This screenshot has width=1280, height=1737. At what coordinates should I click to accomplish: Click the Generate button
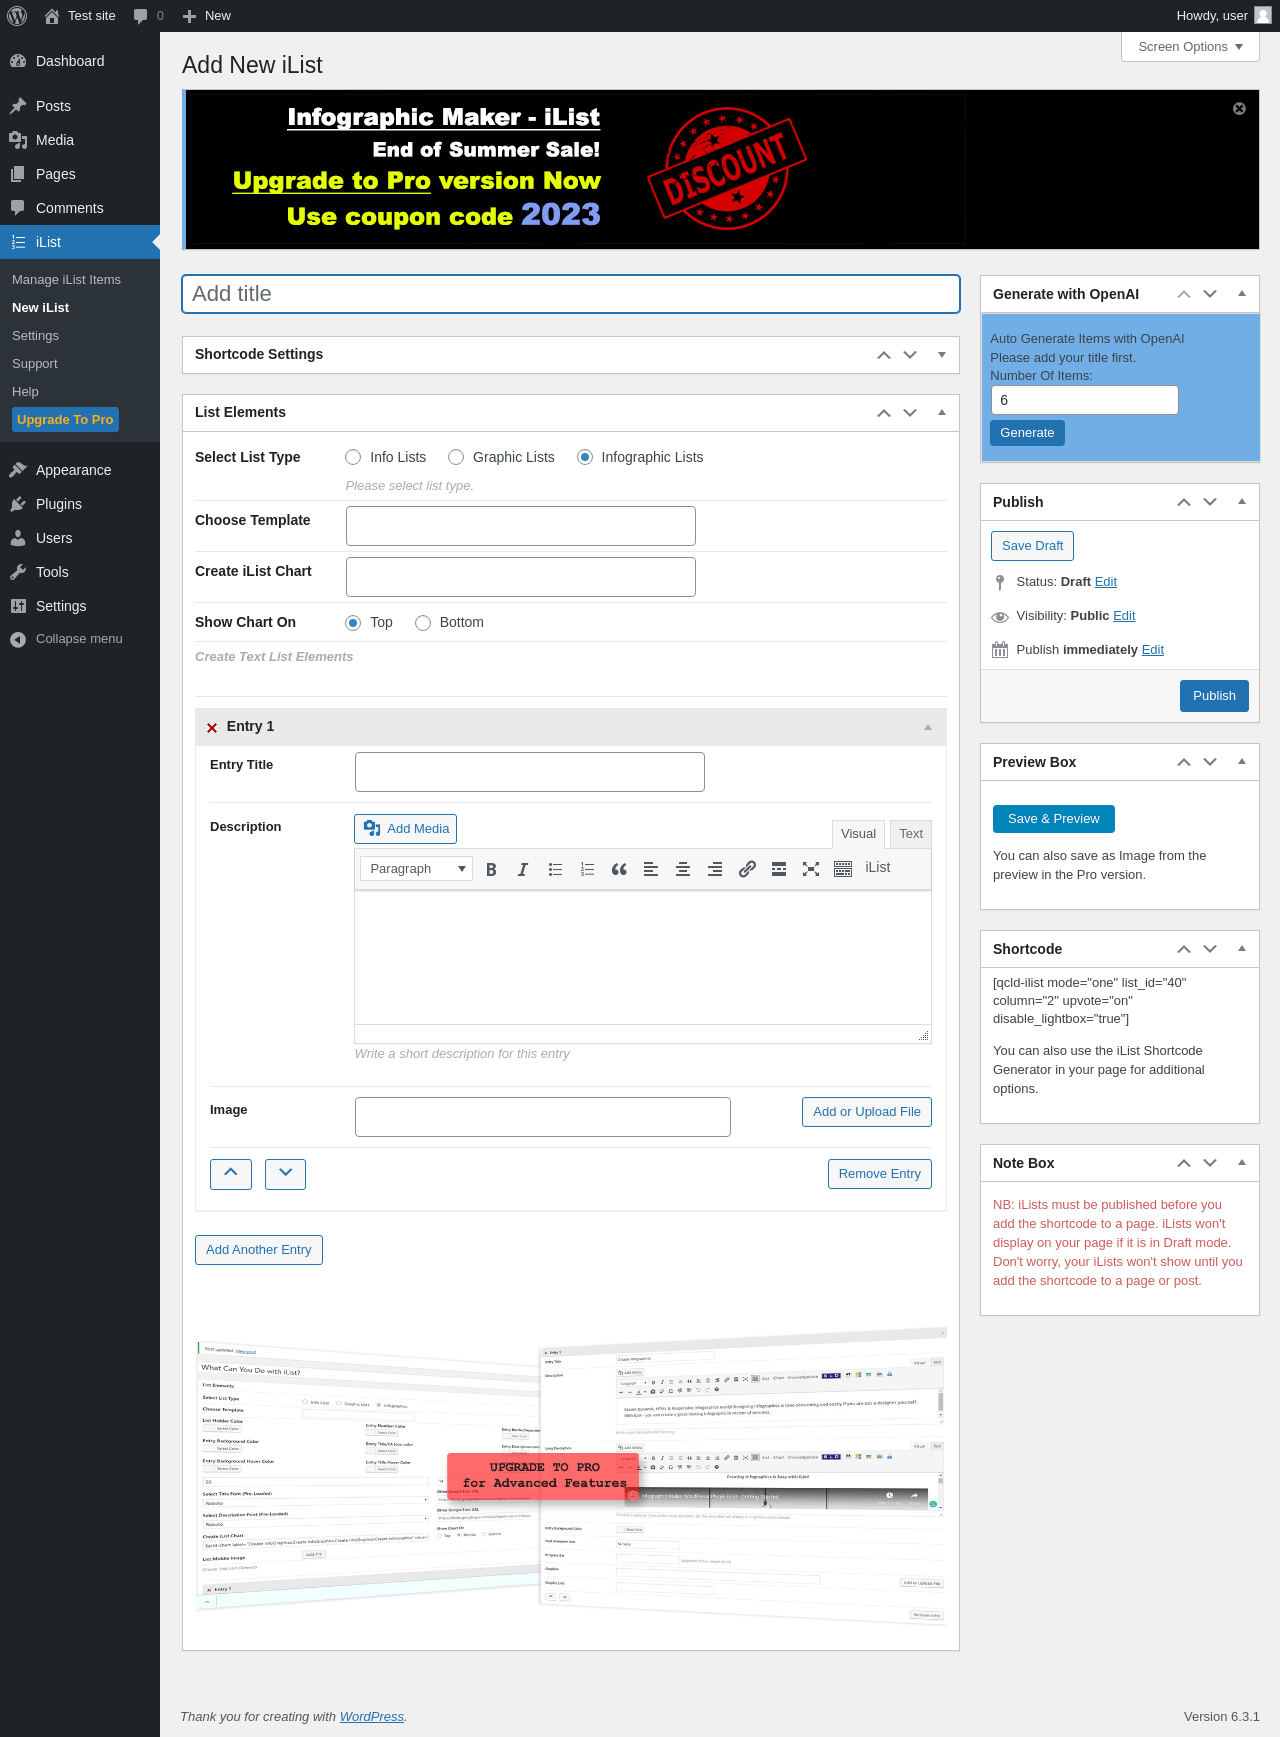(1027, 433)
